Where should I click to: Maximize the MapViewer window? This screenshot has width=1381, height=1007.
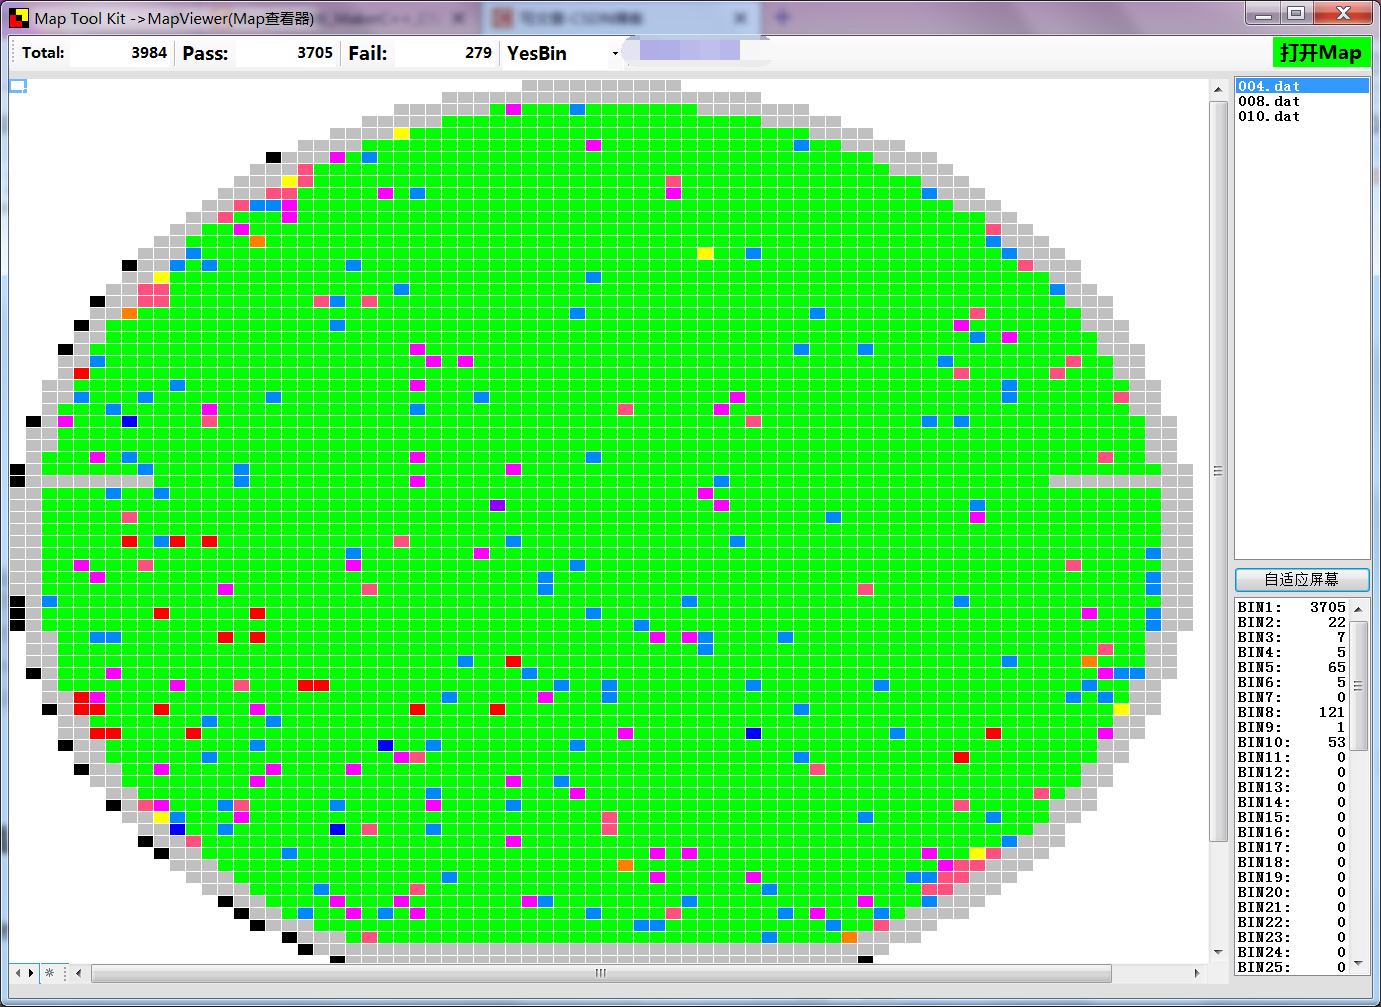pyautogui.click(x=1296, y=13)
